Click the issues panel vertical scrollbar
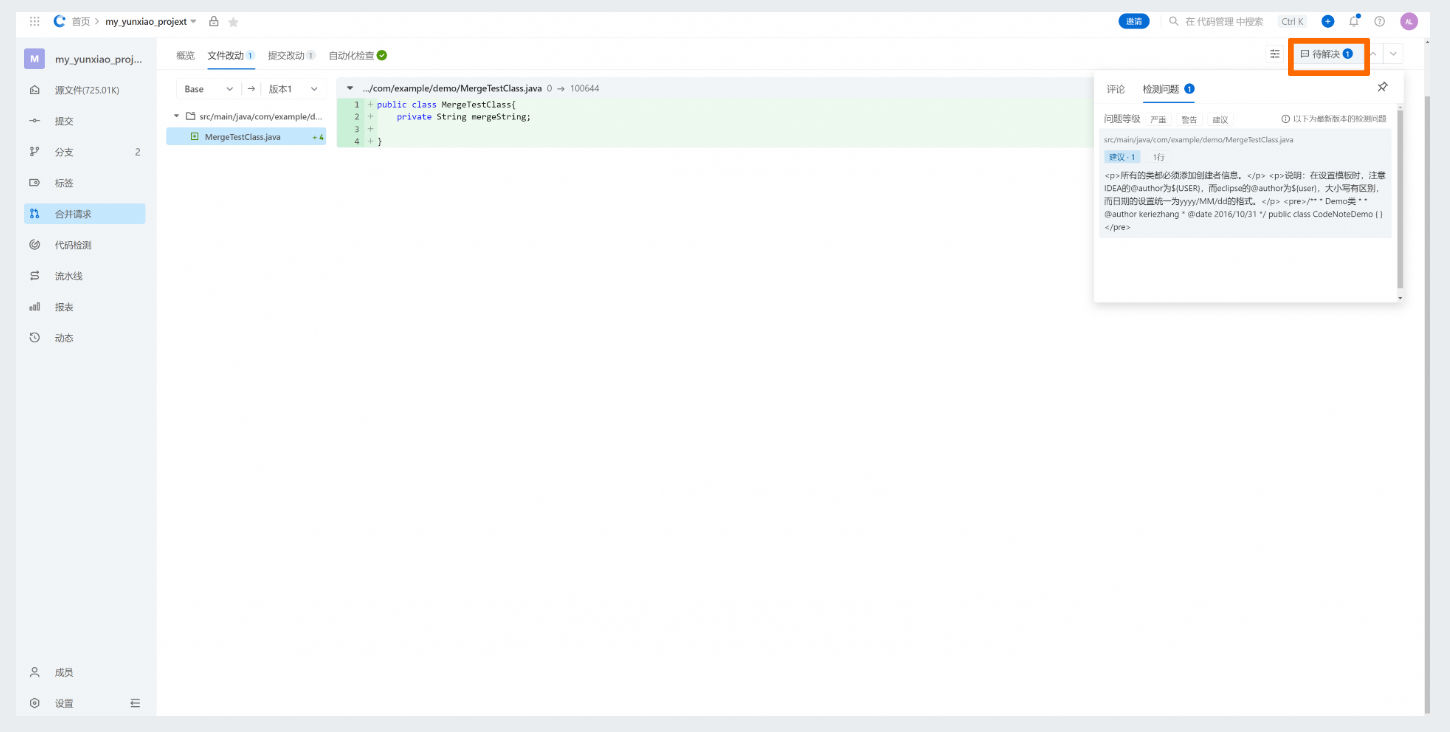 [x=1400, y=200]
